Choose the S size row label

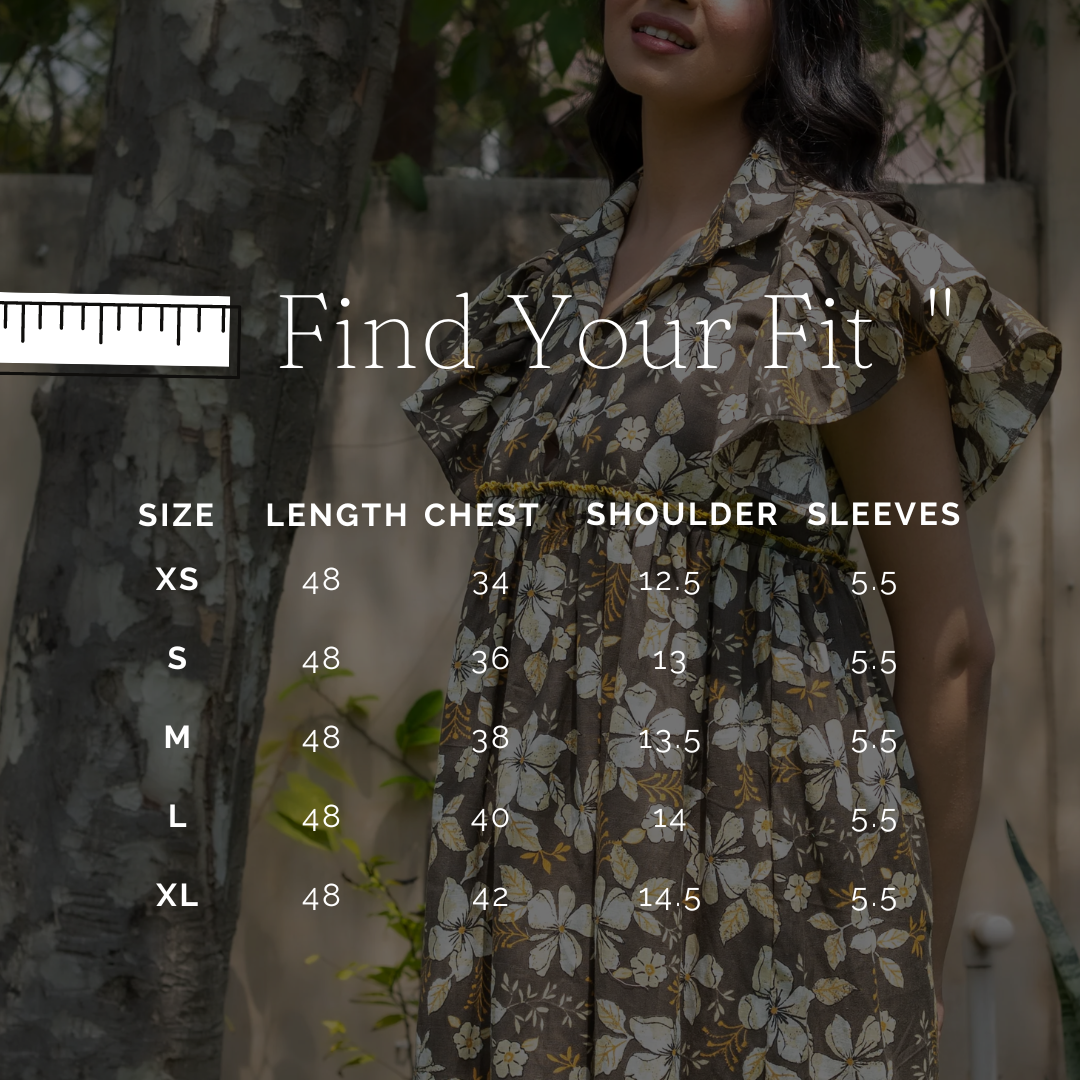(178, 658)
